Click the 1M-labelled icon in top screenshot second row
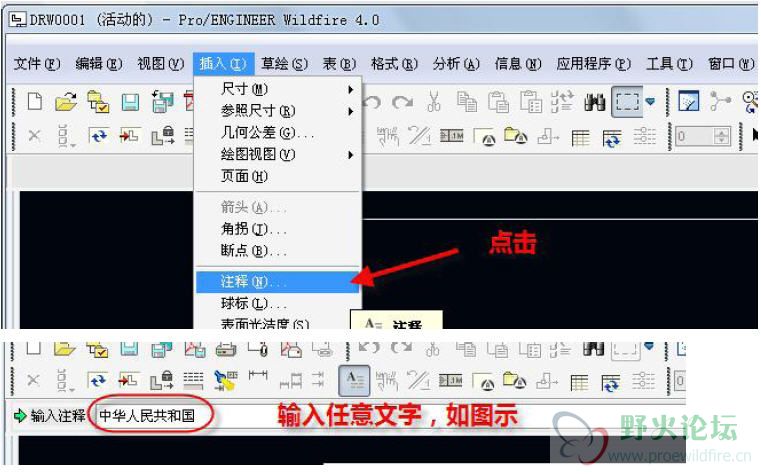 [x=452, y=137]
